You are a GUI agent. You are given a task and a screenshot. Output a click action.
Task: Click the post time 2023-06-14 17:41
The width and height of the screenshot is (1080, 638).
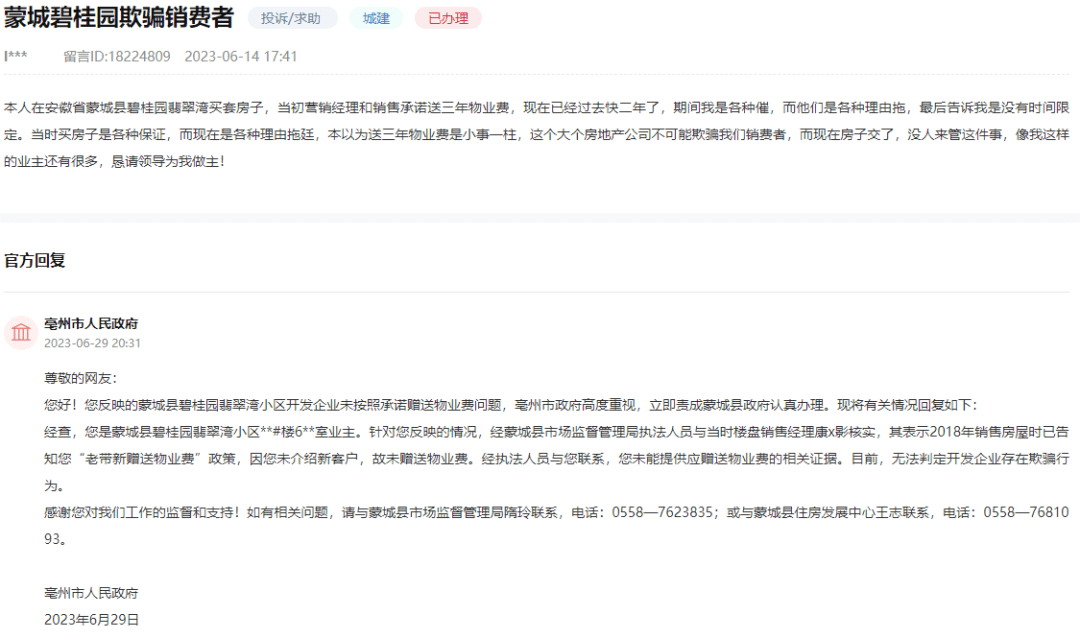tap(240, 56)
